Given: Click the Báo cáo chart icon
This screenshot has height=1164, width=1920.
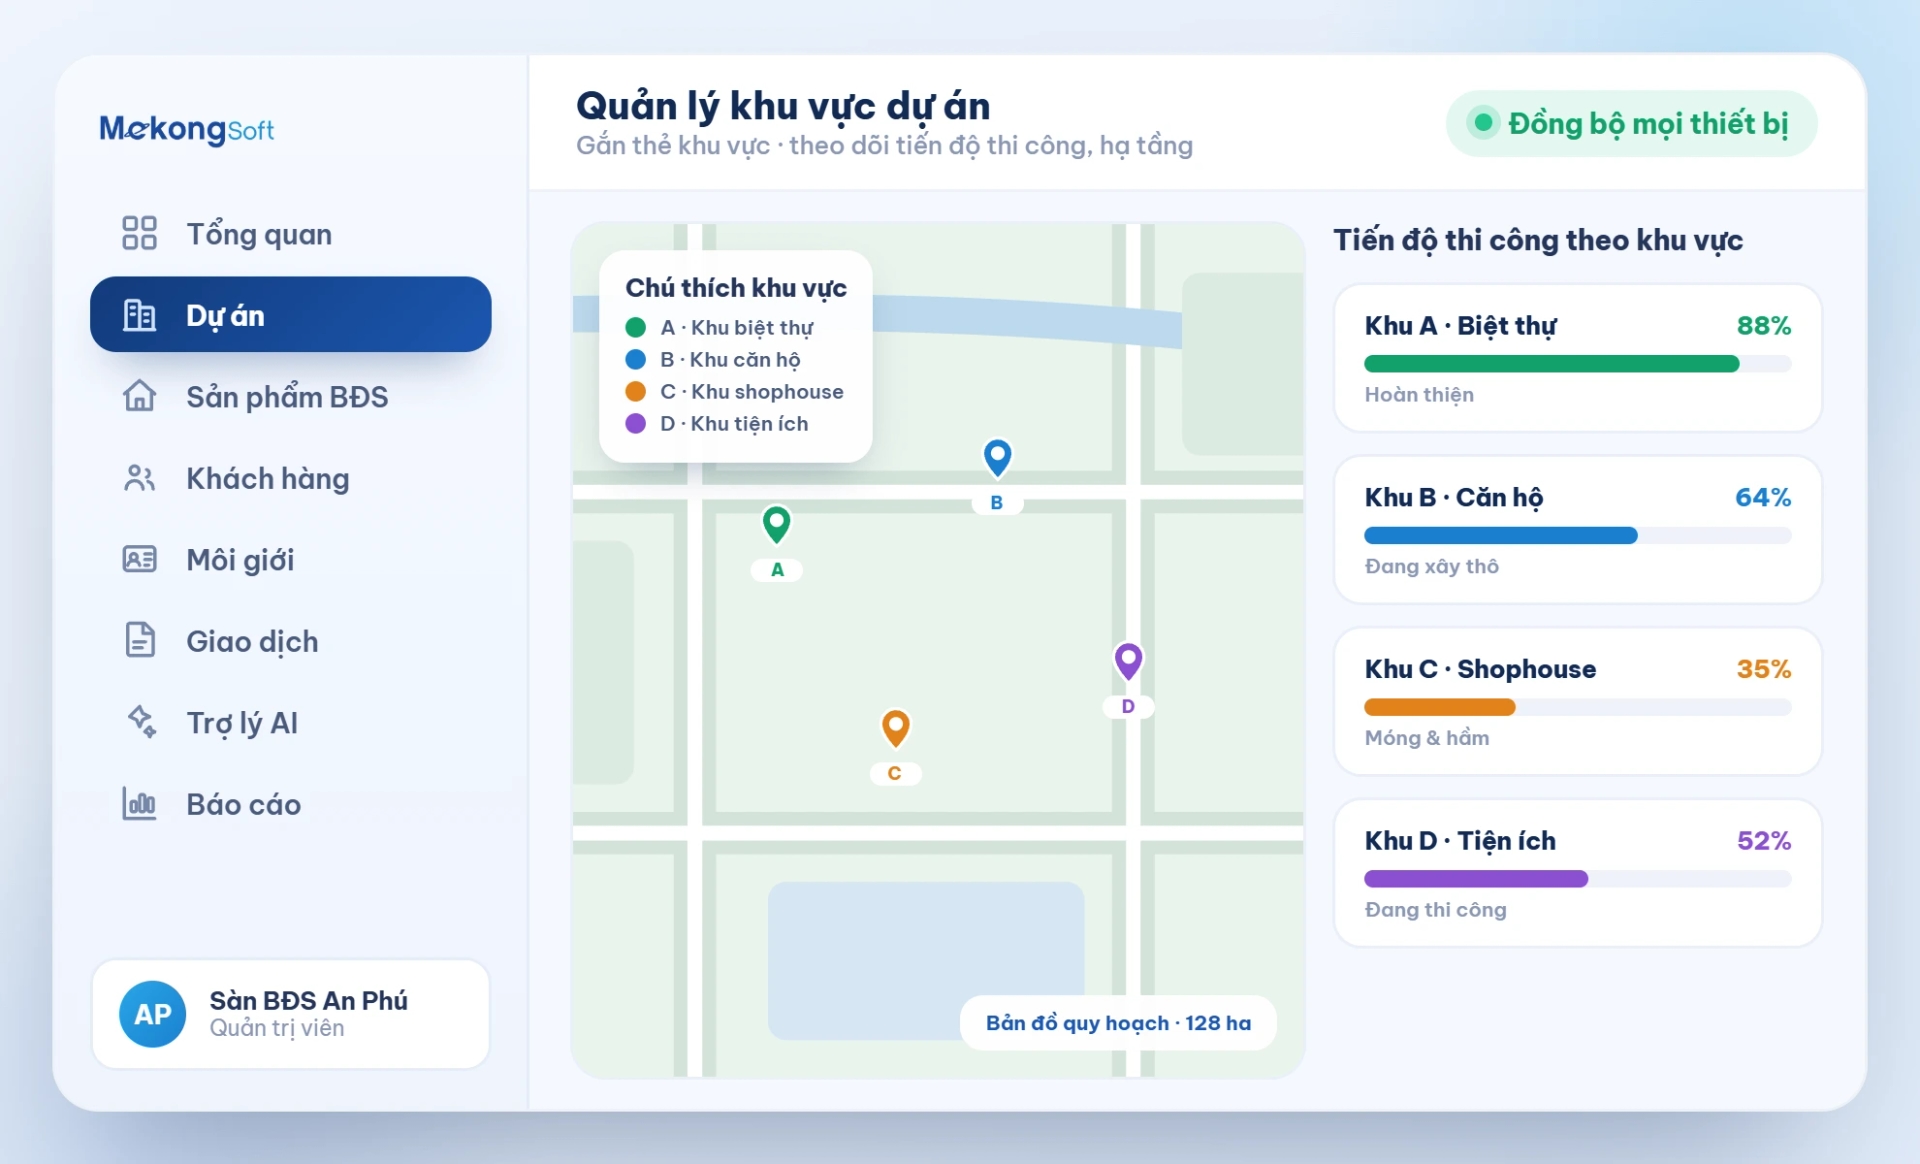Looking at the screenshot, I should point(139,803).
